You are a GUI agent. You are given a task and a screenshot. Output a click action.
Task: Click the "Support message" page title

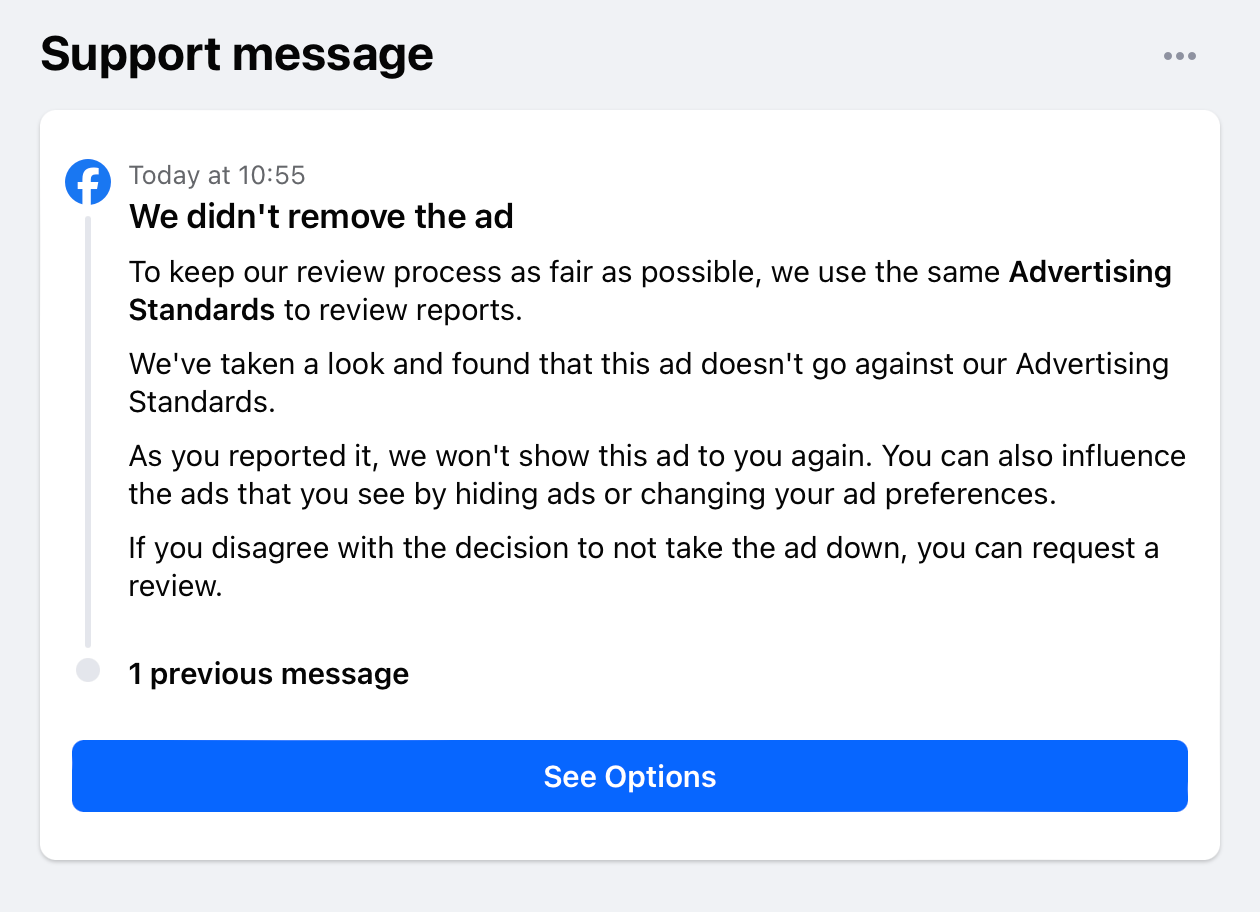(x=237, y=53)
